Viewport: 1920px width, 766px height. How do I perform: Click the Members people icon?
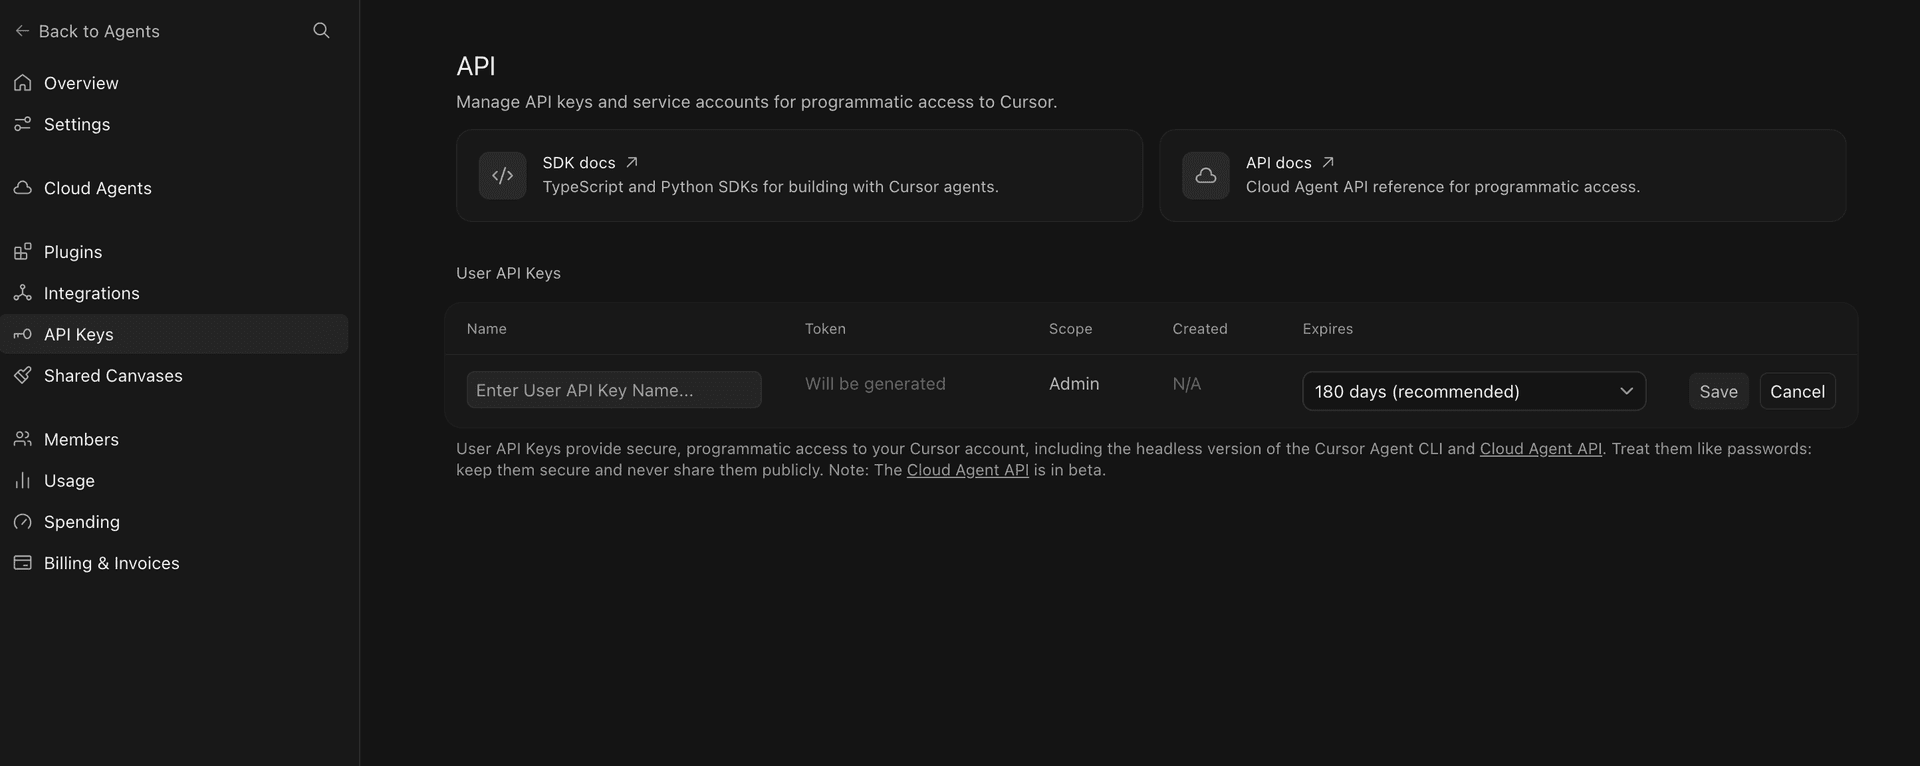pyautogui.click(x=22, y=439)
